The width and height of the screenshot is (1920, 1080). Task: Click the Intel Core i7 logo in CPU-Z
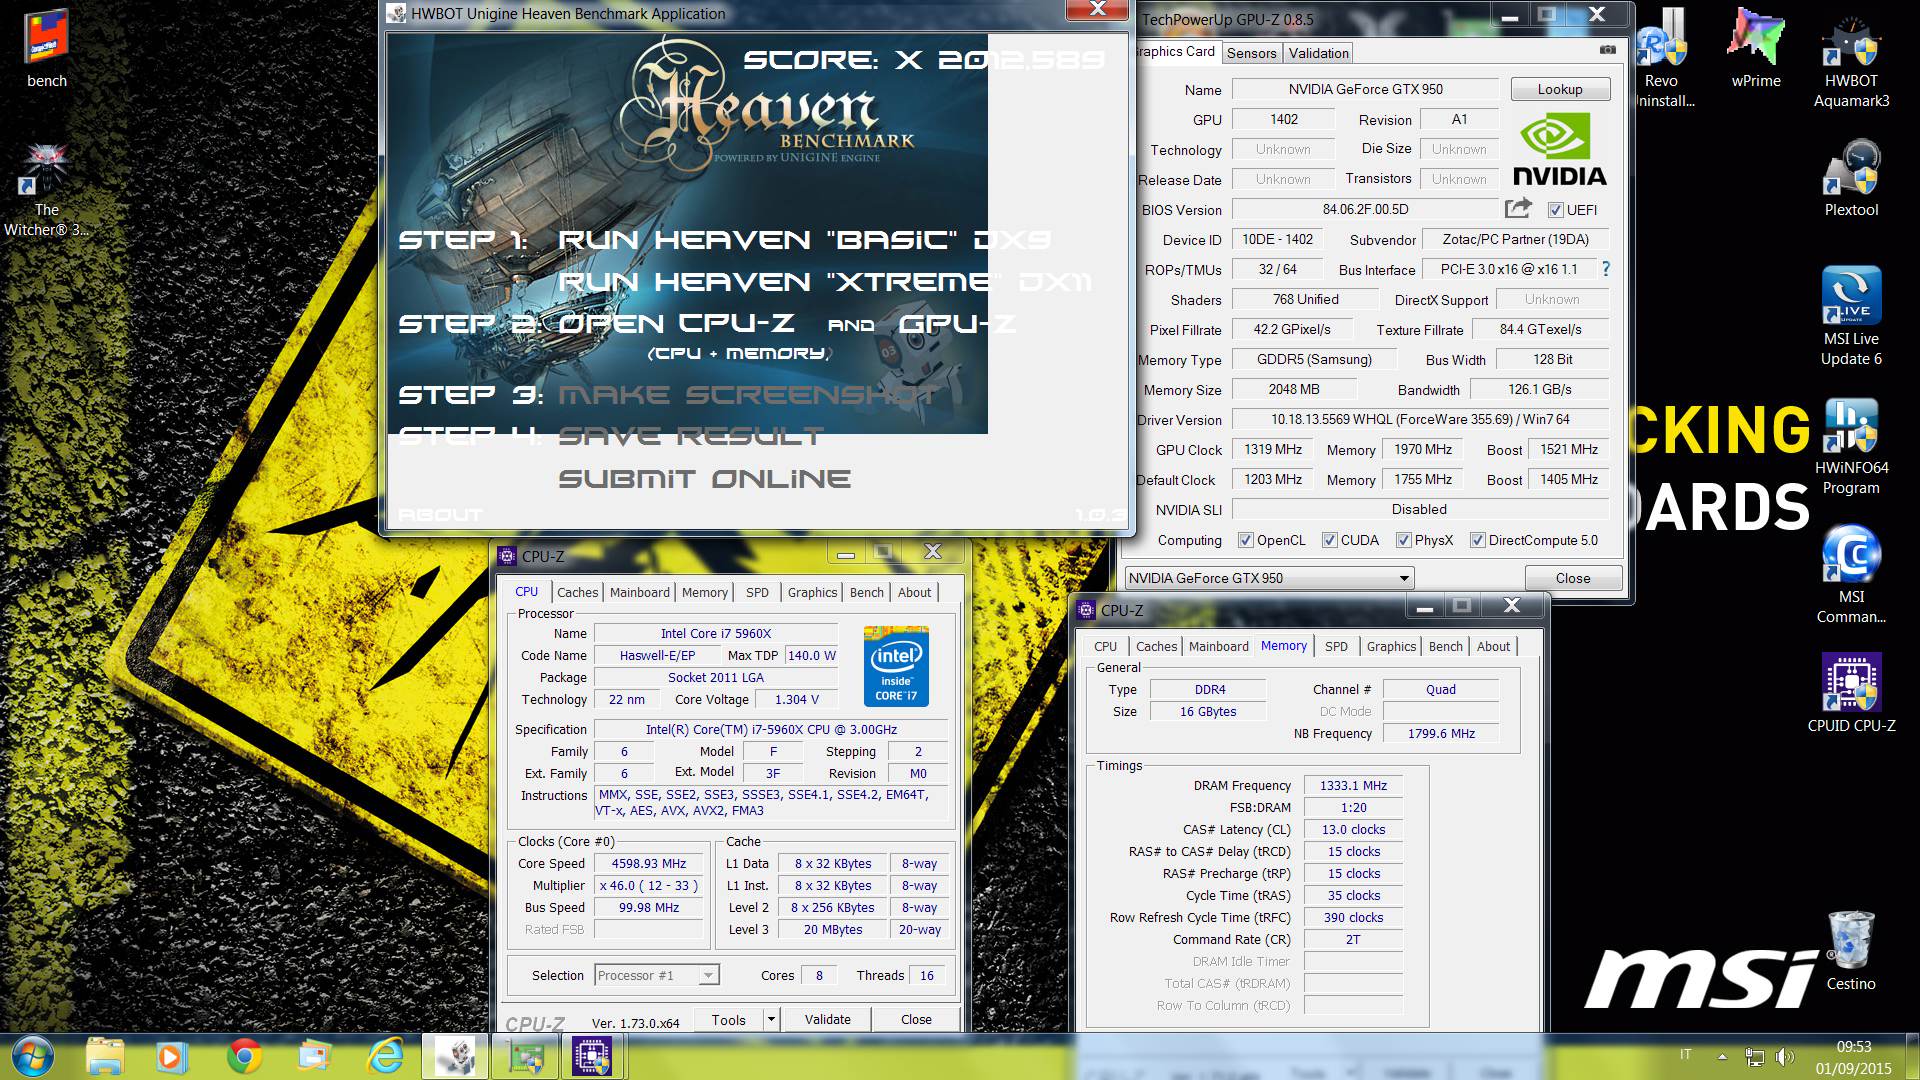click(x=896, y=666)
